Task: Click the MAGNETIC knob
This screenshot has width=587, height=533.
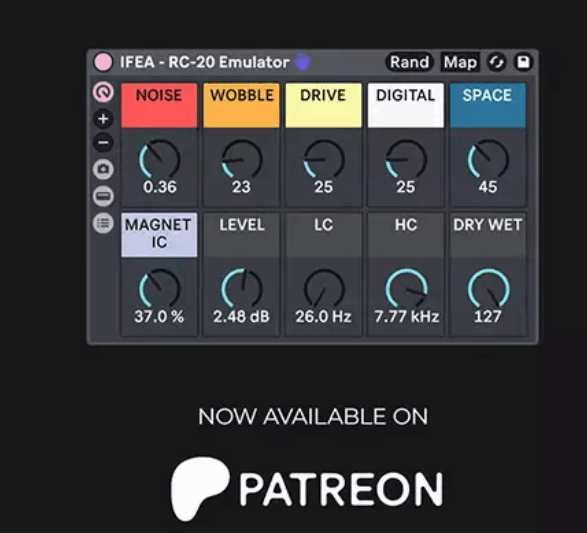Action: pyautogui.click(x=159, y=288)
